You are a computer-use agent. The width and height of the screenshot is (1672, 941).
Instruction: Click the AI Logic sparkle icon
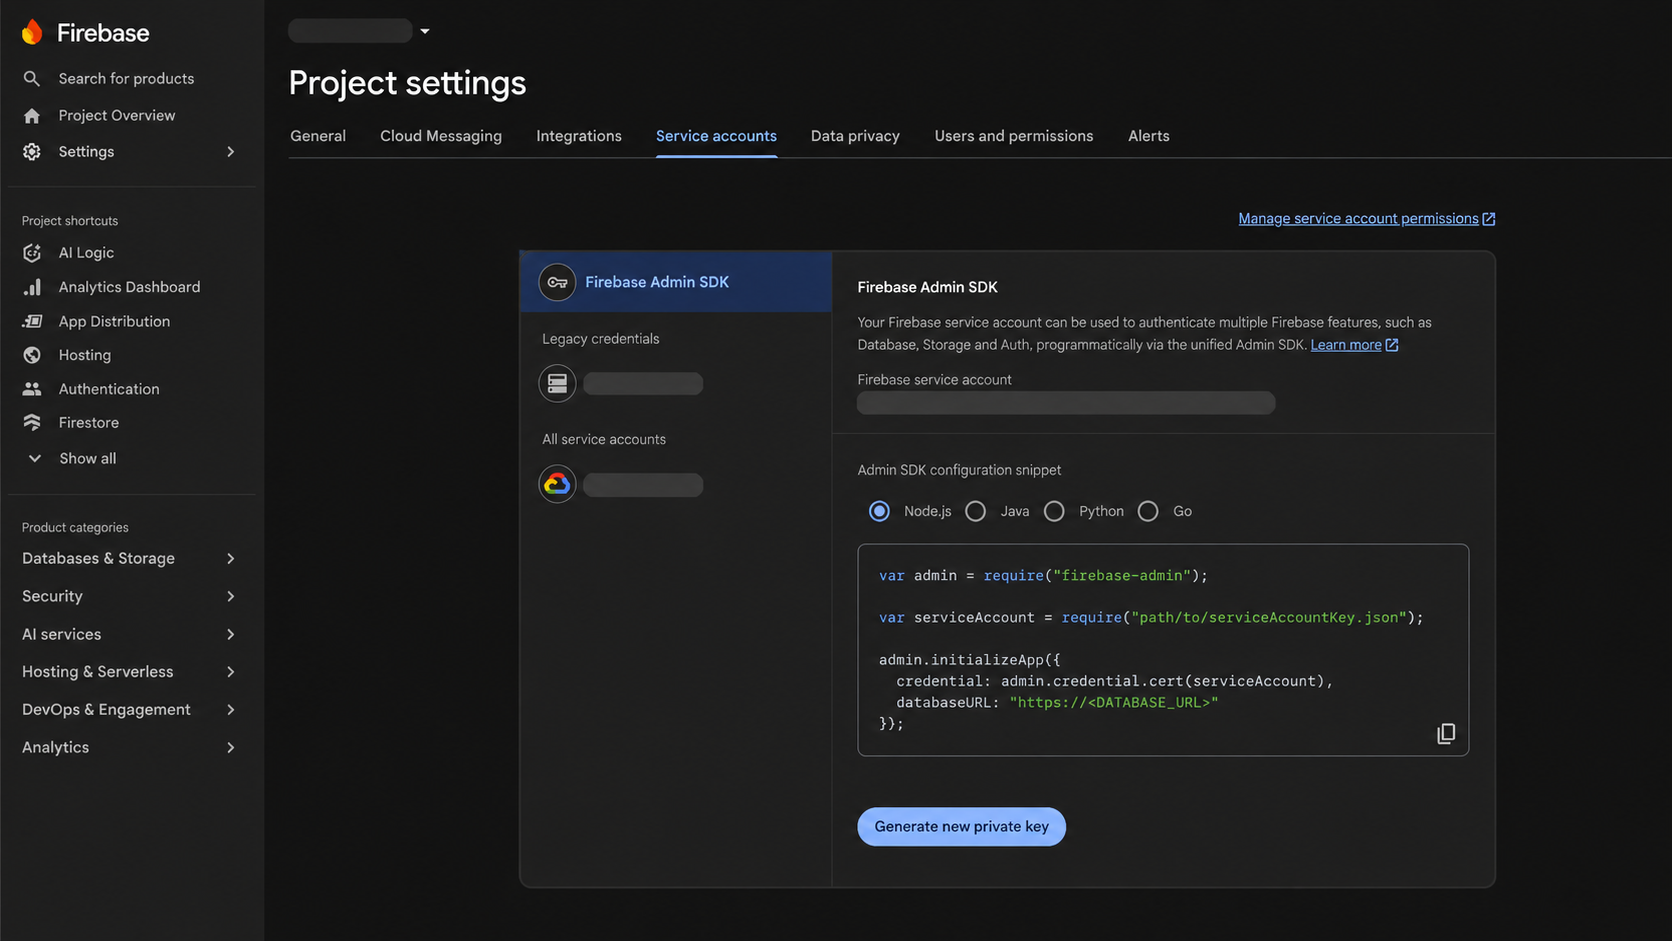[x=32, y=253]
